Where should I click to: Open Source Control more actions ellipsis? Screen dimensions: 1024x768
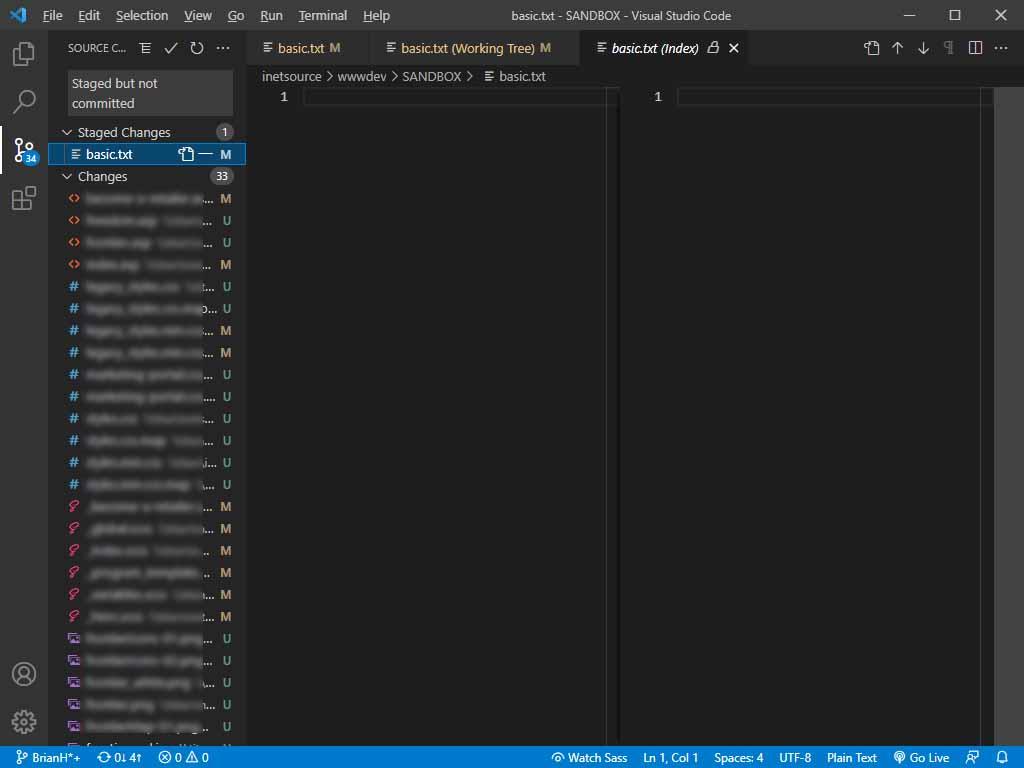tap(223, 48)
